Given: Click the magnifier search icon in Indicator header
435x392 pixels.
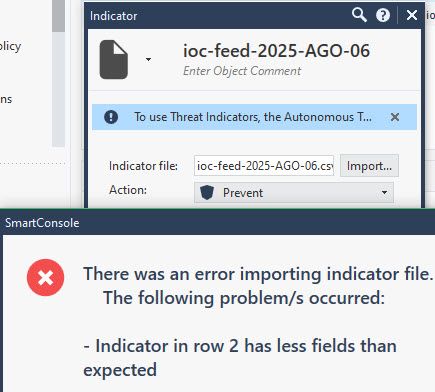Looking at the screenshot, I should tap(359, 15).
